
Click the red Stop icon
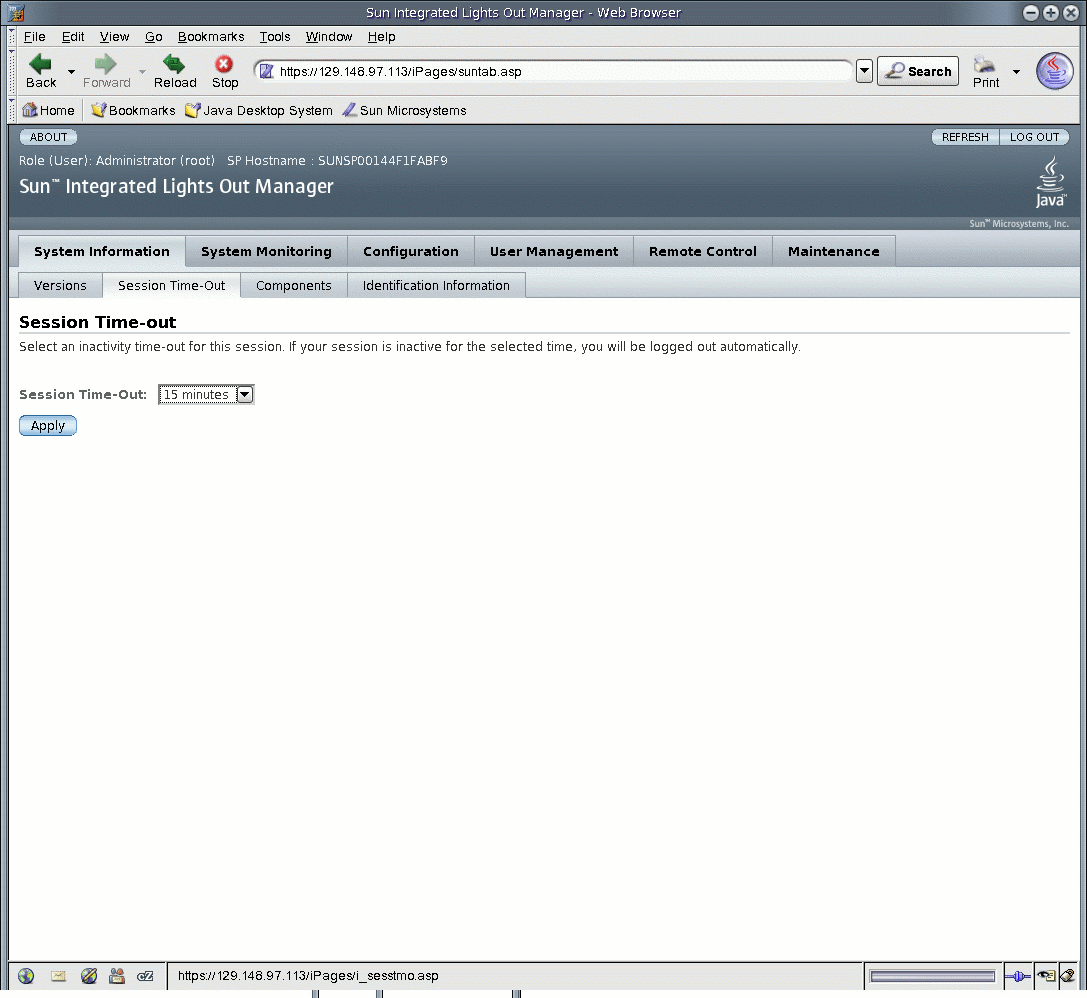224,64
